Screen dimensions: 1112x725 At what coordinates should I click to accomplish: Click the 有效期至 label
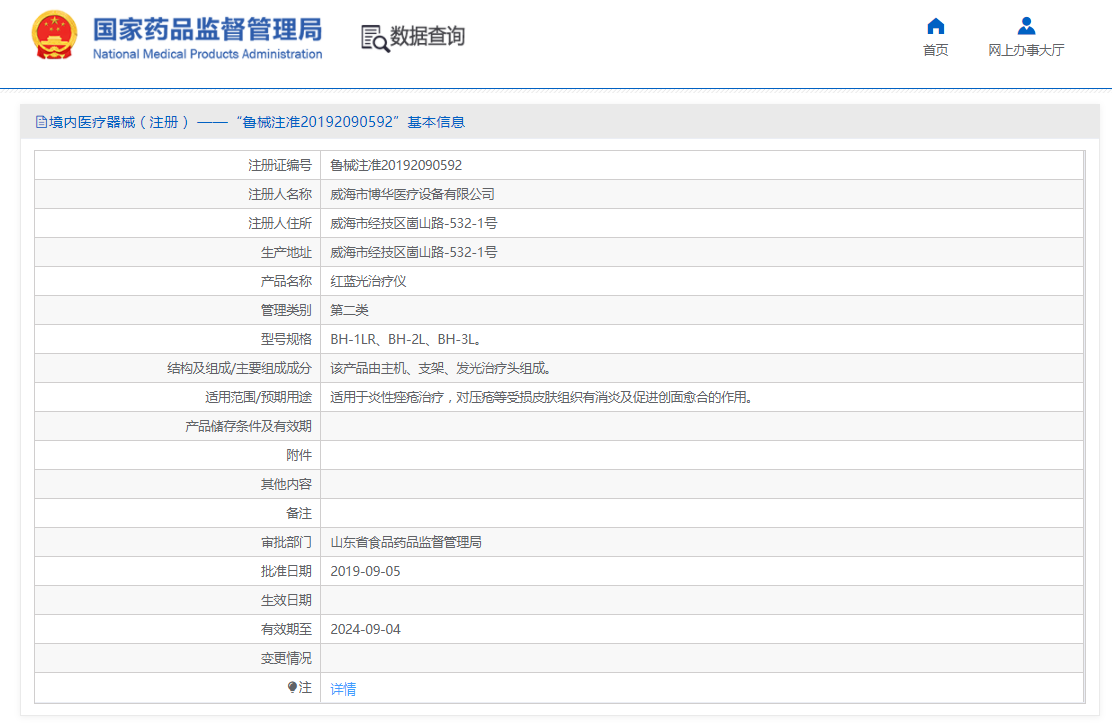point(286,630)
